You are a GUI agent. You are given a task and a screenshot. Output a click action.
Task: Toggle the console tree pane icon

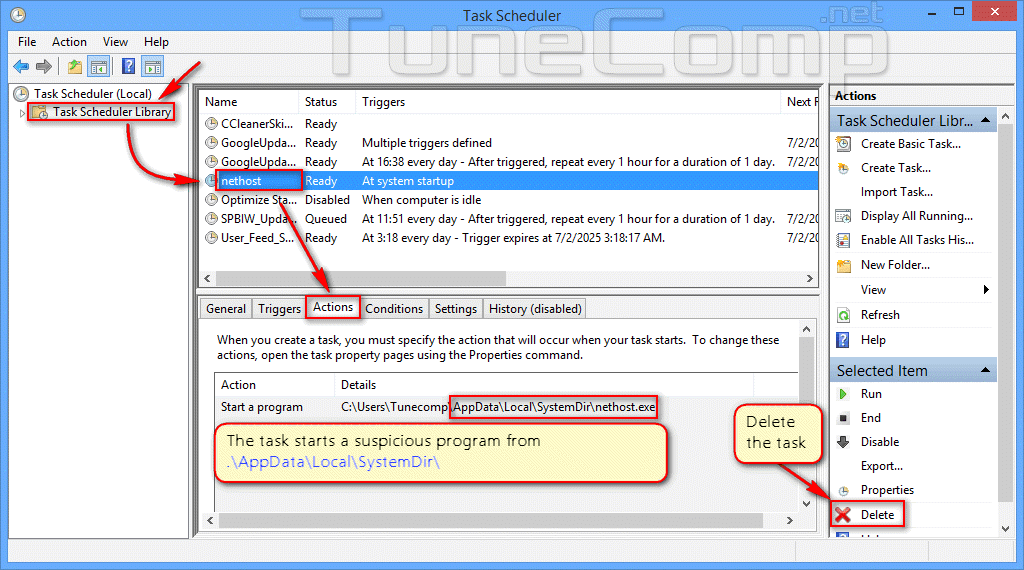(x=99, y=66)
